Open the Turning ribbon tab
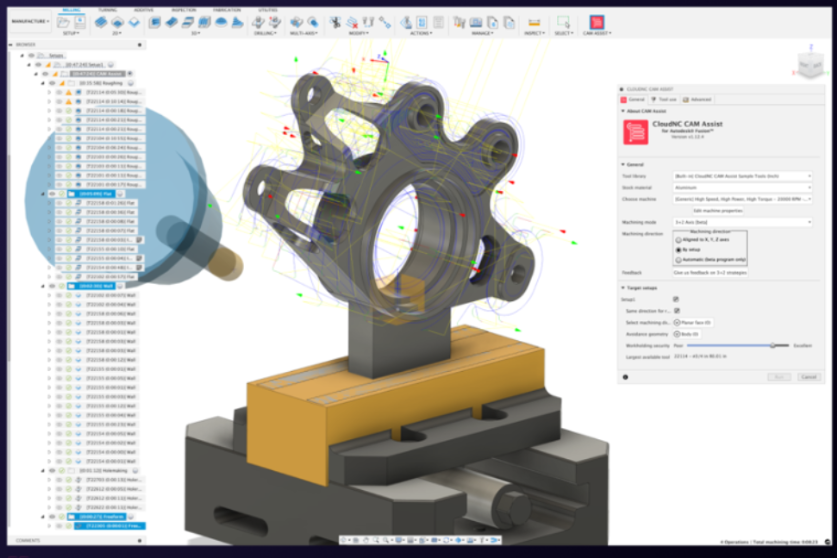The height and width of the screenshot is (558, 837). tap(107, 9)
